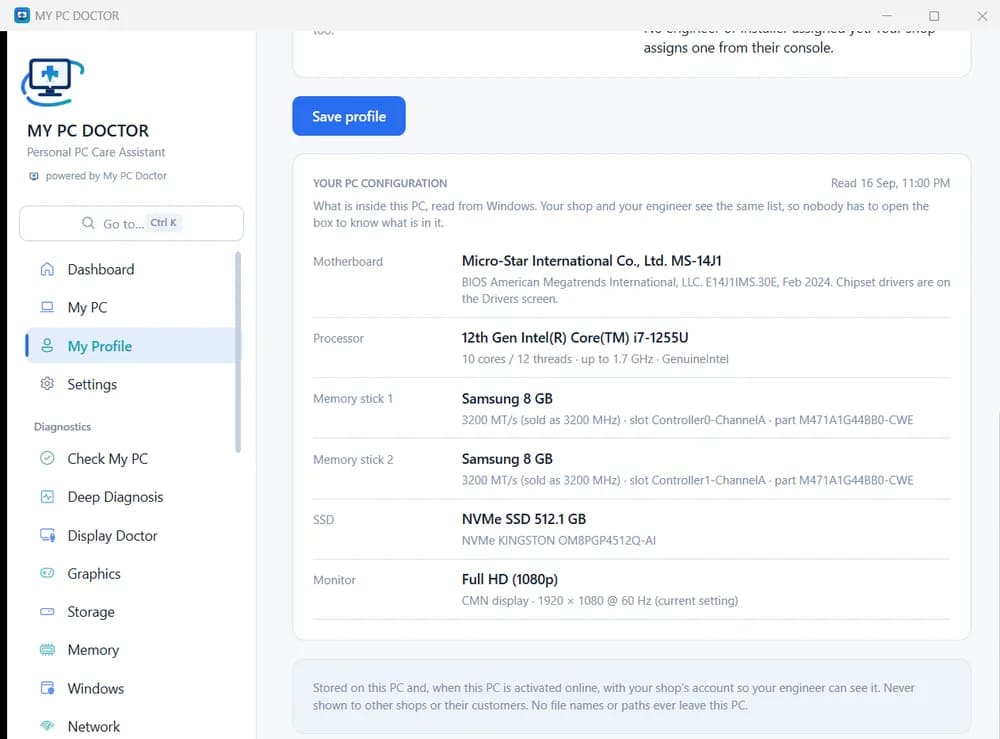Click the Diagnostics section header
The height and width of the screenshot is (739, 1000).
pos(62,427)
